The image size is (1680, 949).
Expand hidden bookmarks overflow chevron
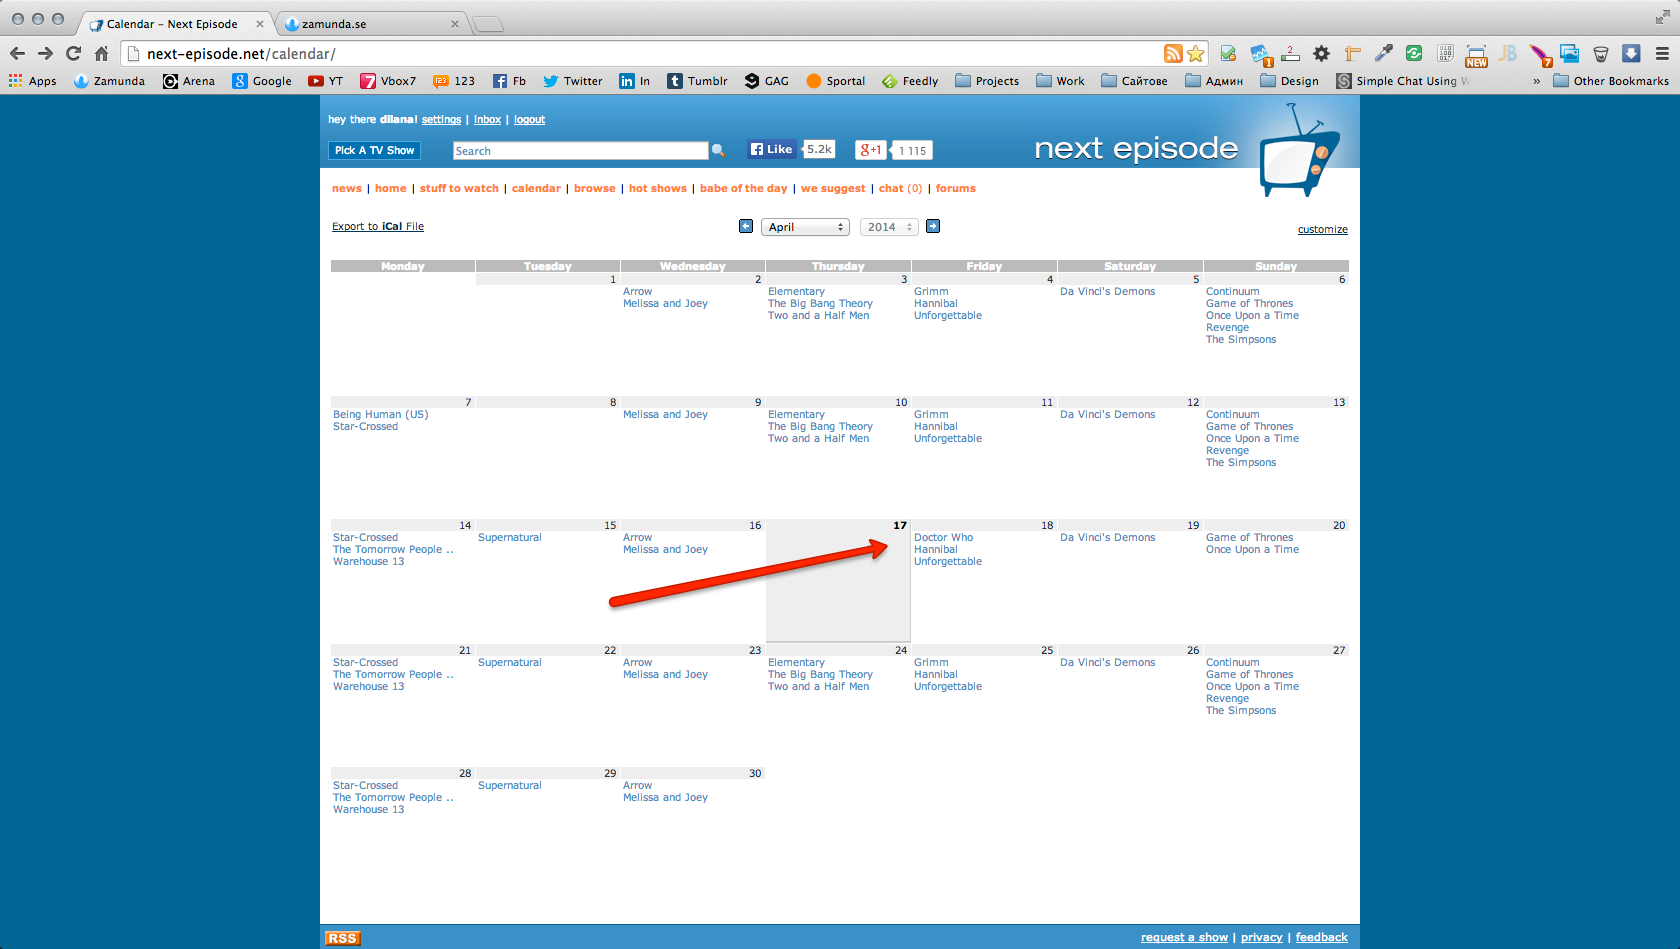(x=1537, y=81)
